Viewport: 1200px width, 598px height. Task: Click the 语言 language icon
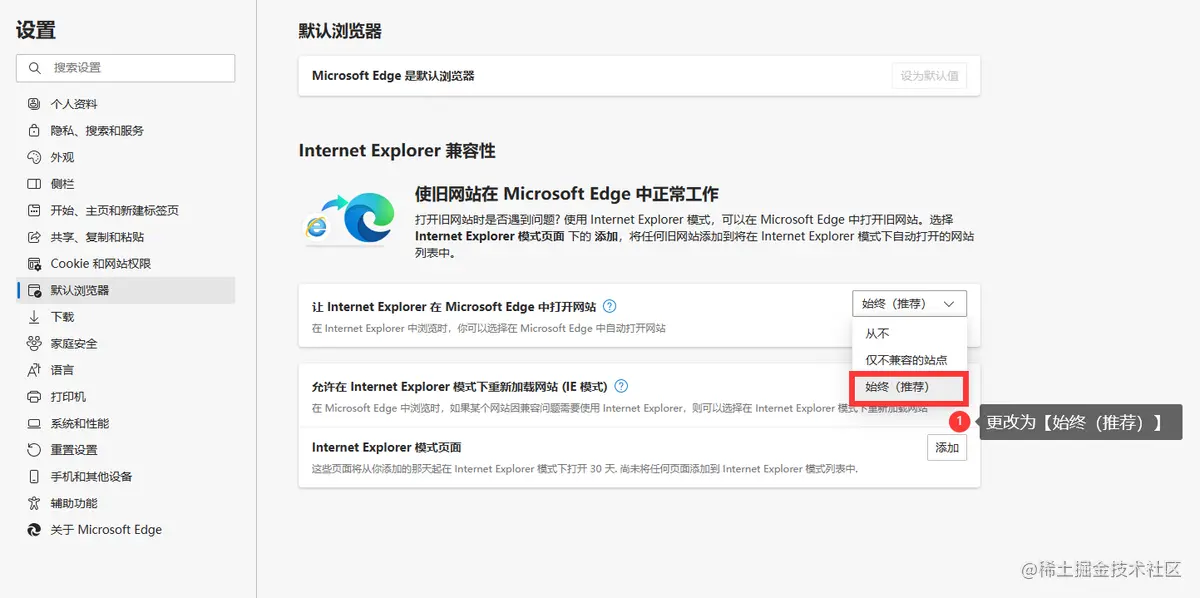click(x=34, y=370)
